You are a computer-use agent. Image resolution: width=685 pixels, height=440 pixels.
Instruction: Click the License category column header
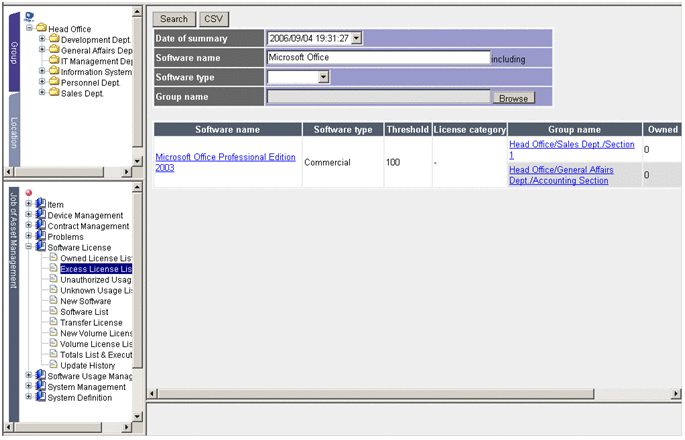470,129
